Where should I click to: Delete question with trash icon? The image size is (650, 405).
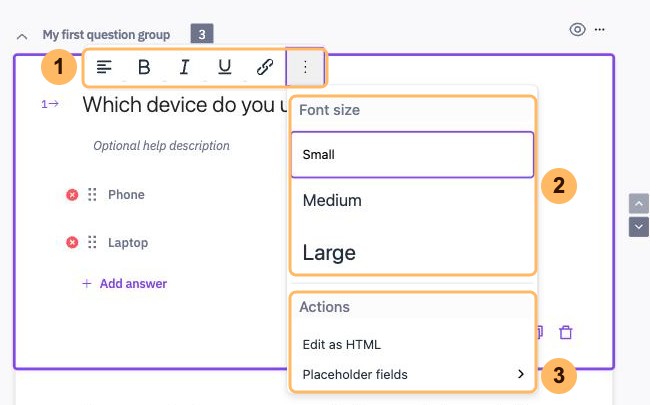(x=565, y=332)
